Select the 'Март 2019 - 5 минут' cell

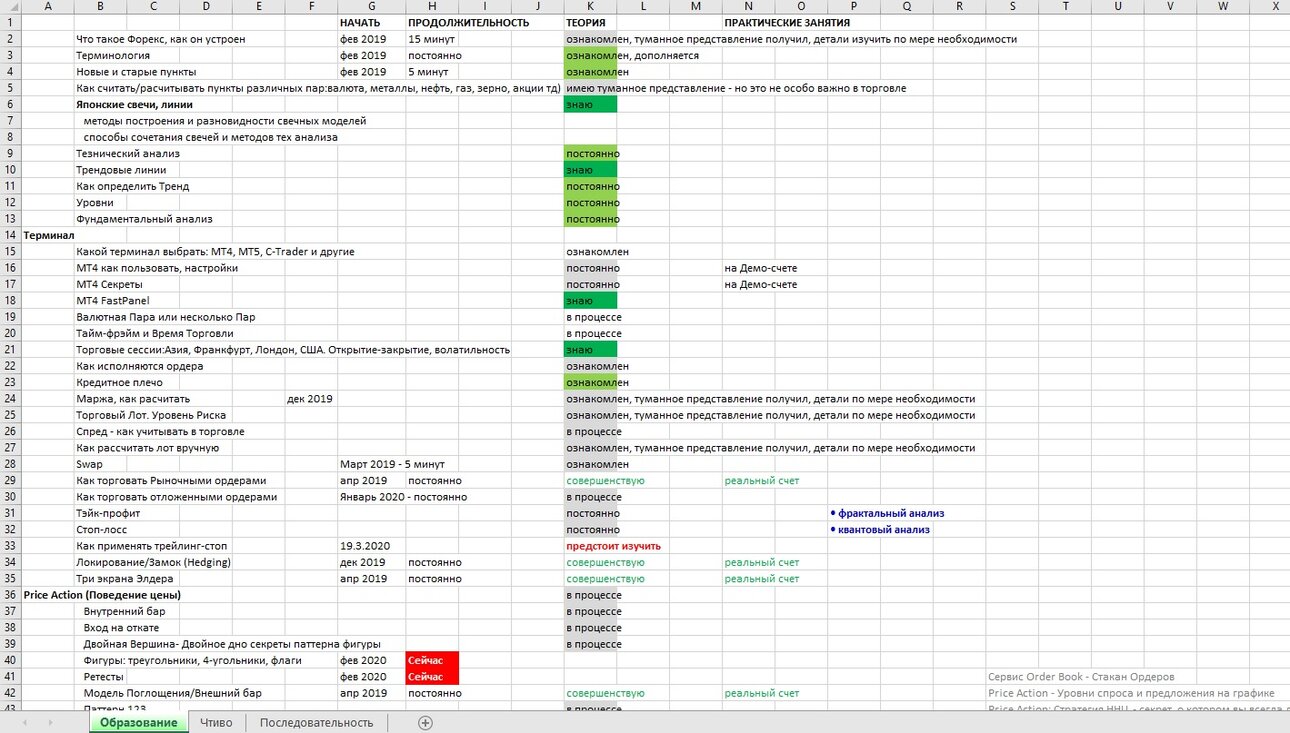[x=392, y=464]
